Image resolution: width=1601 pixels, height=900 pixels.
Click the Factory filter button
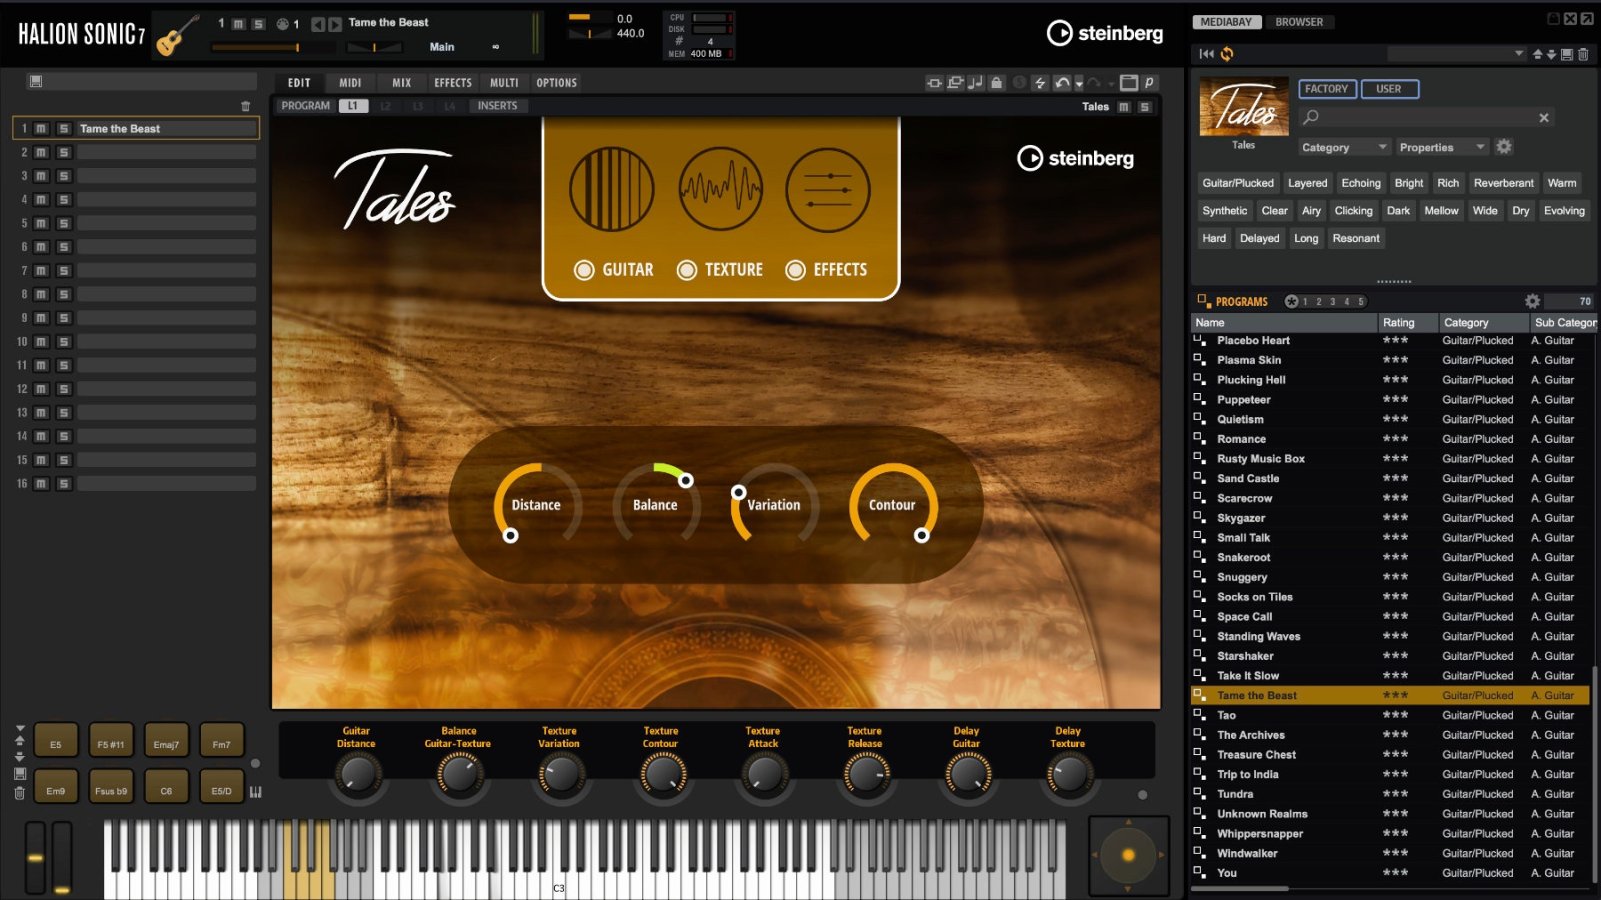pyautogui.click(x=1326, y=89)
